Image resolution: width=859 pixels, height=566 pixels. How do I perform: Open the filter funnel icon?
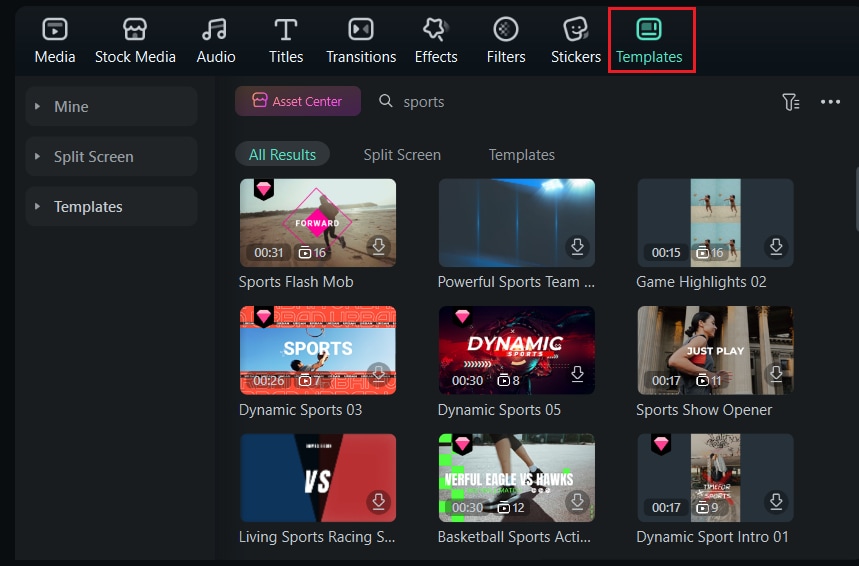pyautogui.click(x=791, y=102)
